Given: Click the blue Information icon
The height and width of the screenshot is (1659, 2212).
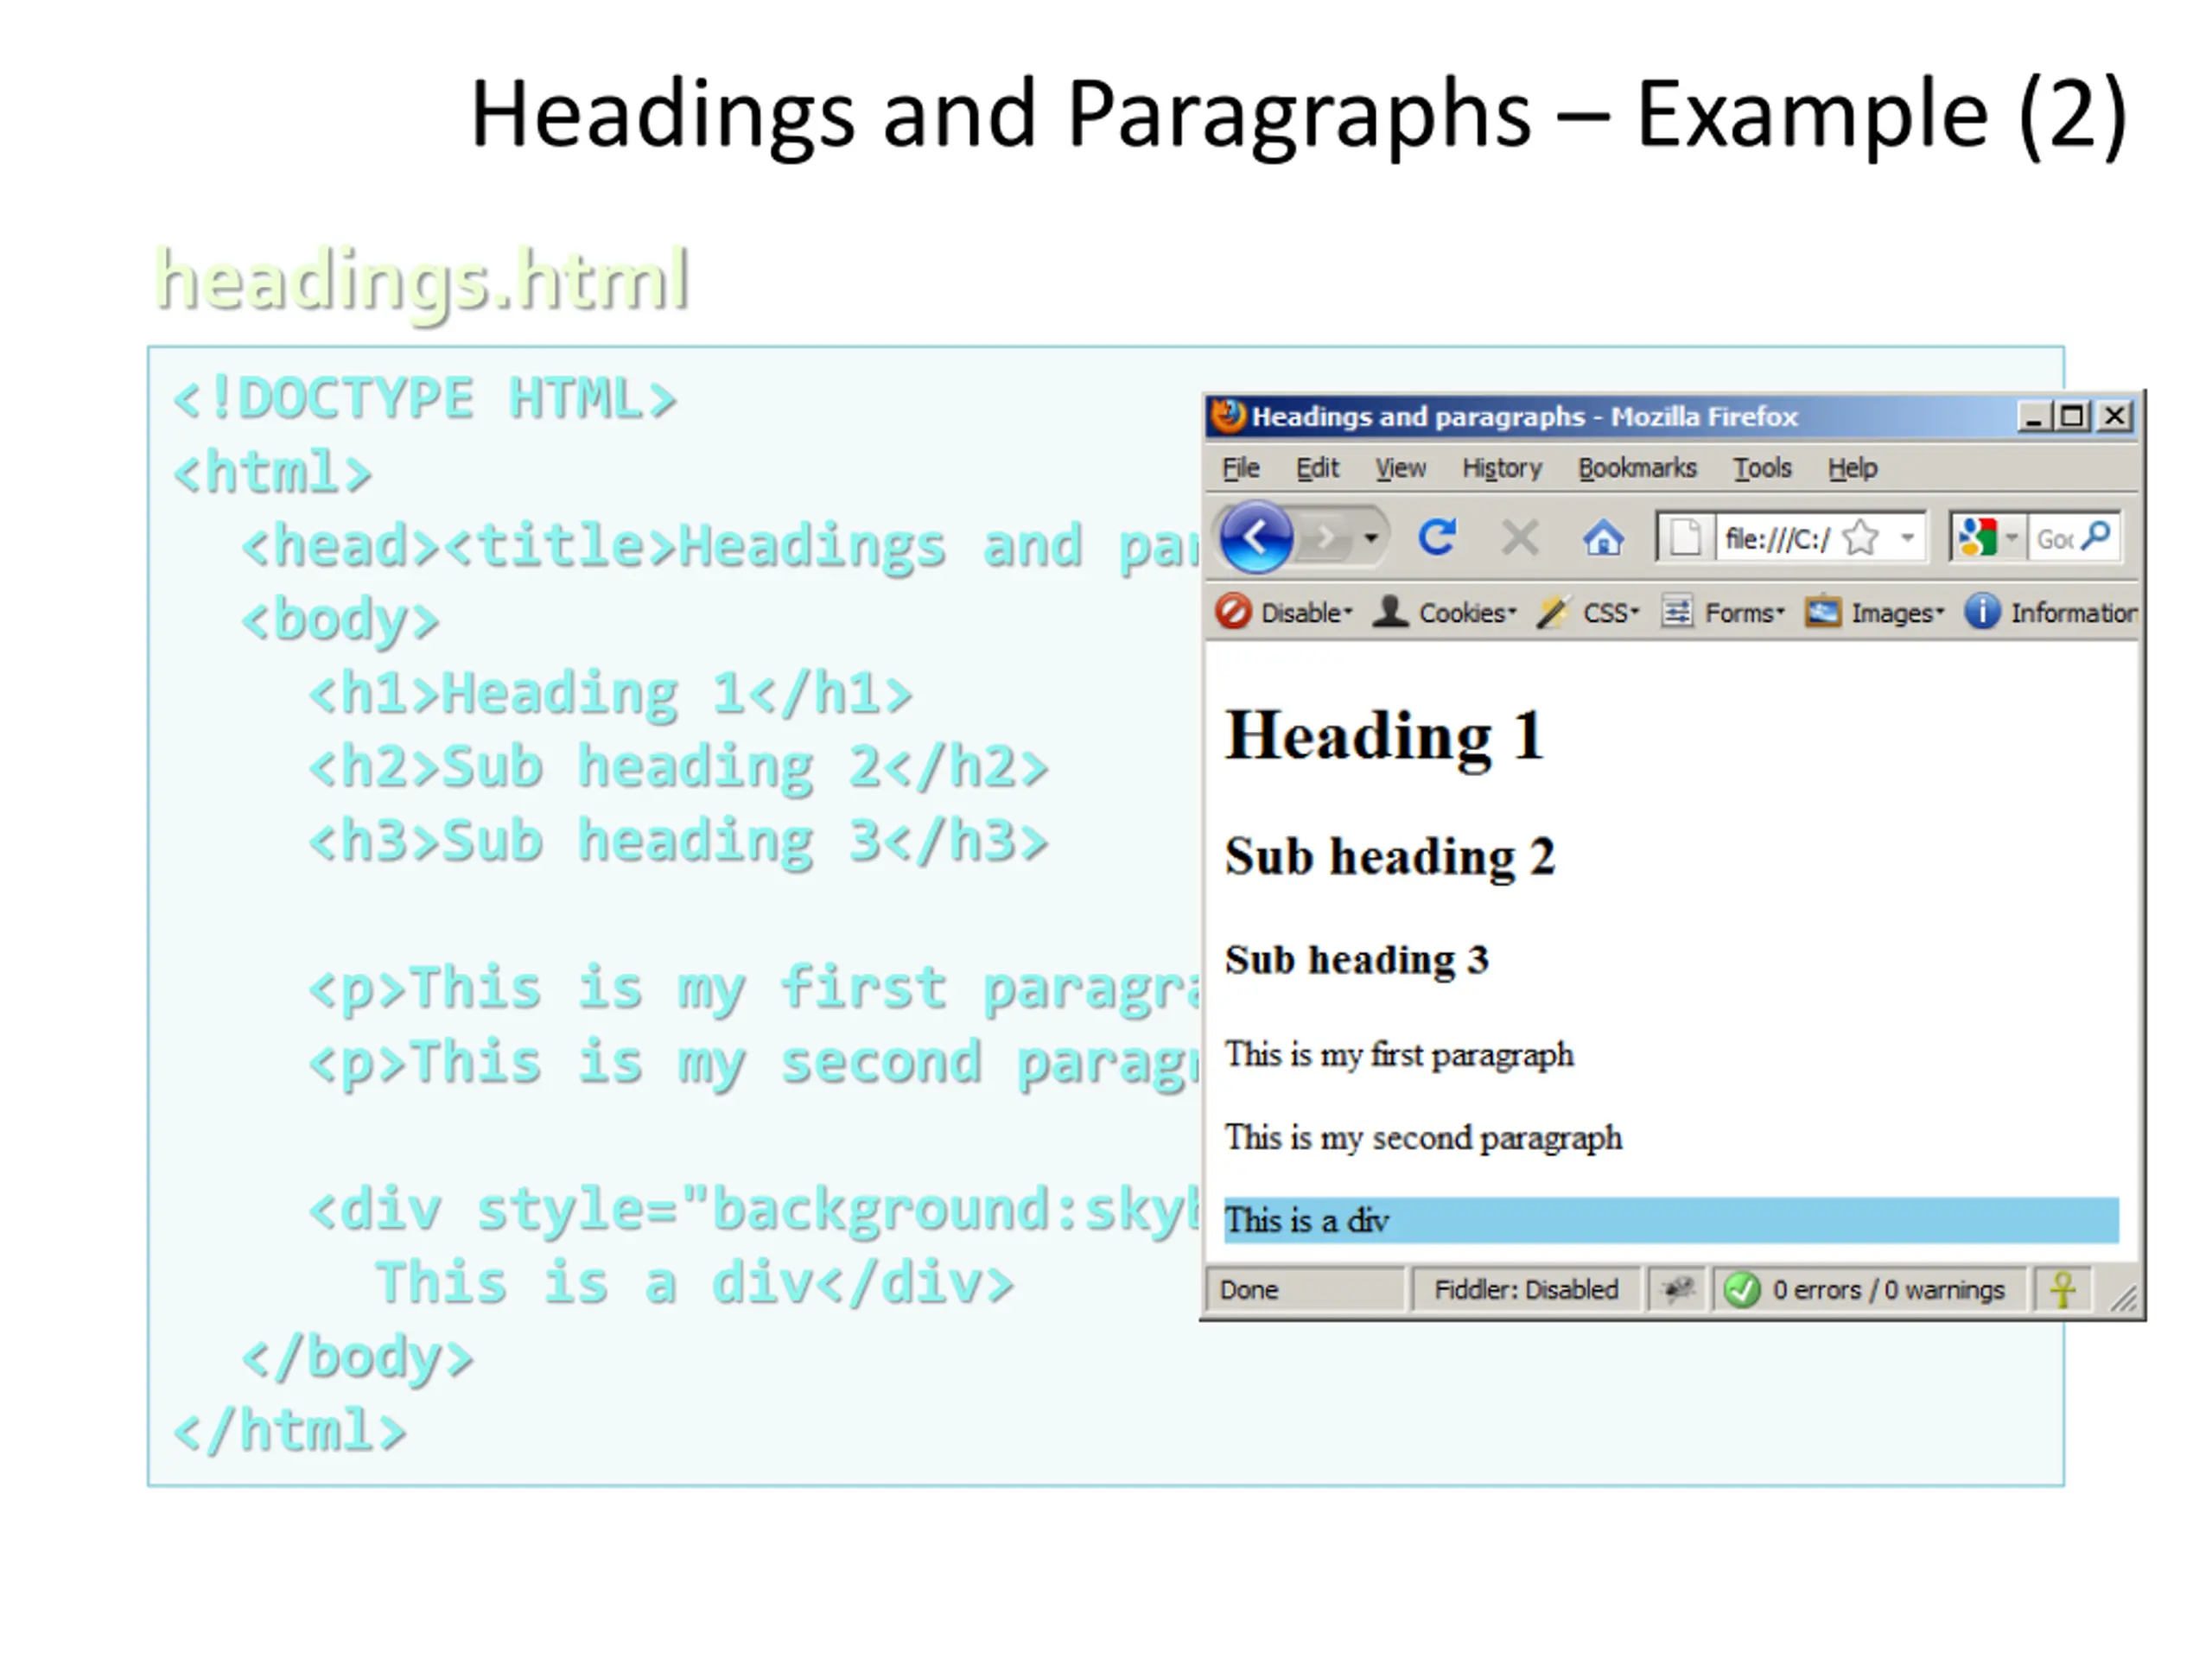Looking at the screenshot, I should 1982,611.
